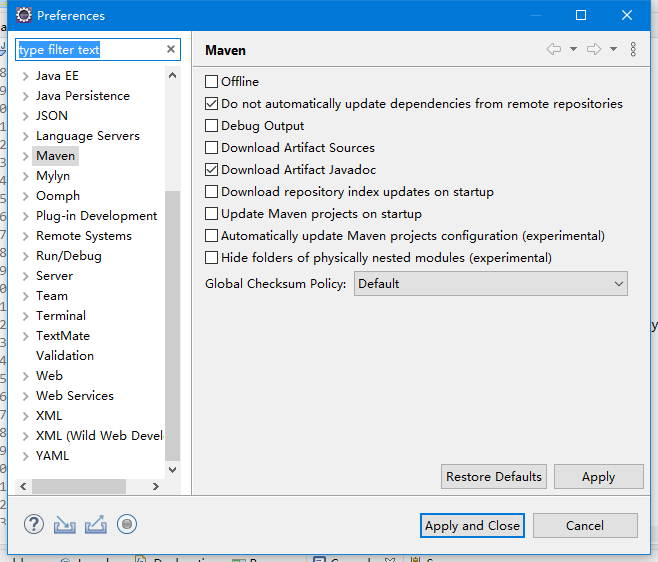Open the forward history dropdown arrow
The image size is (658, 562).
pyautogui.click(x=613, y=49)
